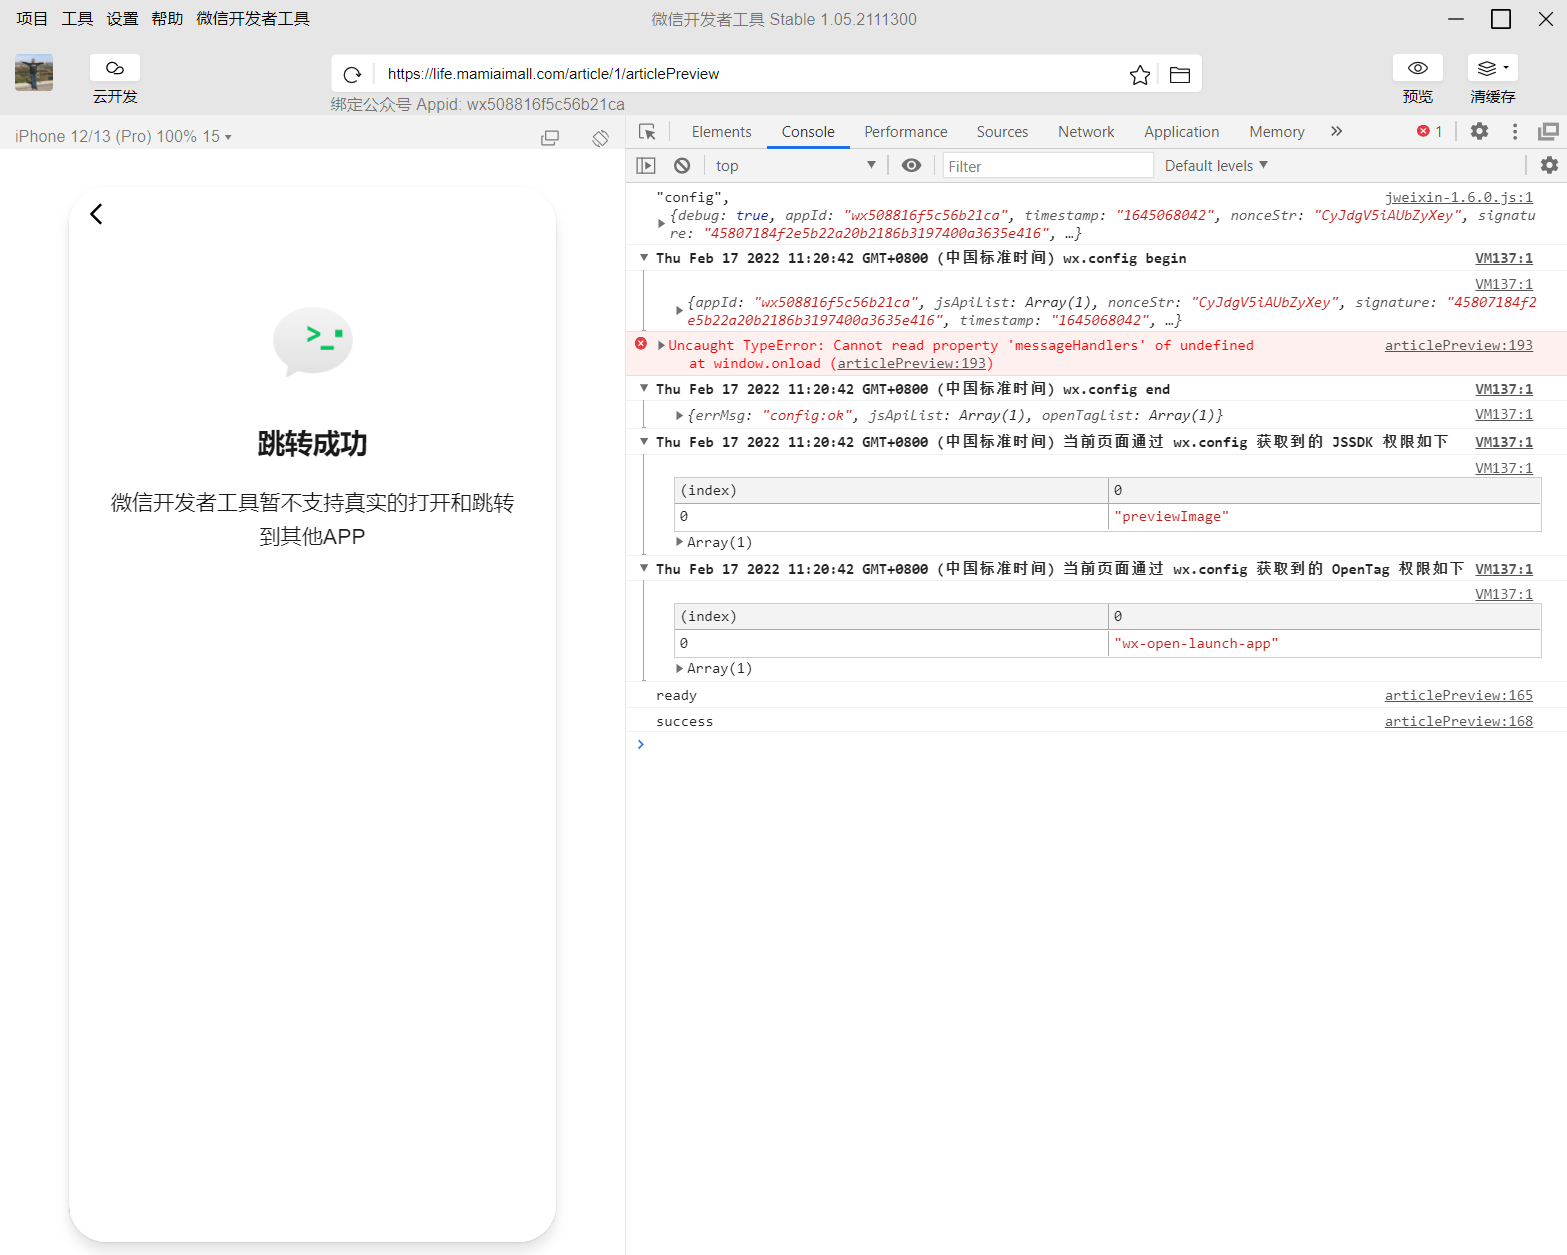Click the console Filter input field
The height and width of the screenshot is (1255, 1567).
[1048, 166]
